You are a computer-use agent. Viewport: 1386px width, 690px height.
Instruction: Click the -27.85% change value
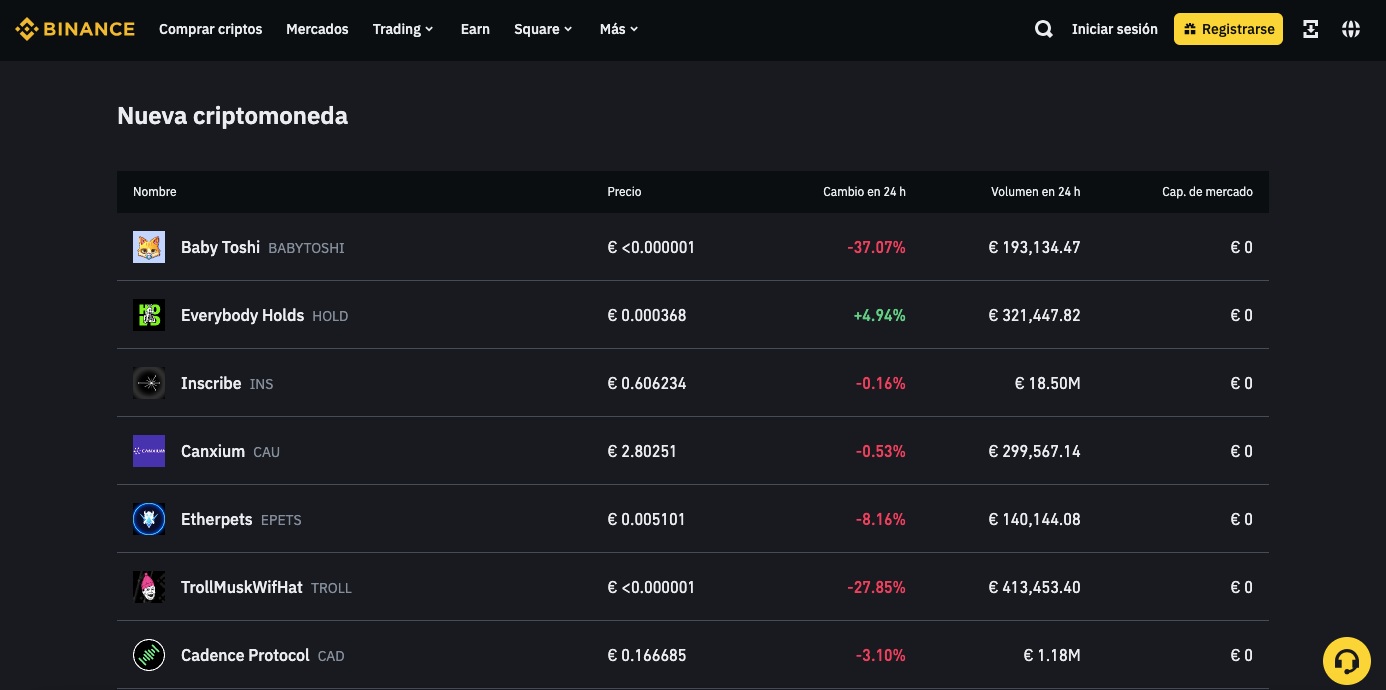pyautogui.click(x=876, y=587)
